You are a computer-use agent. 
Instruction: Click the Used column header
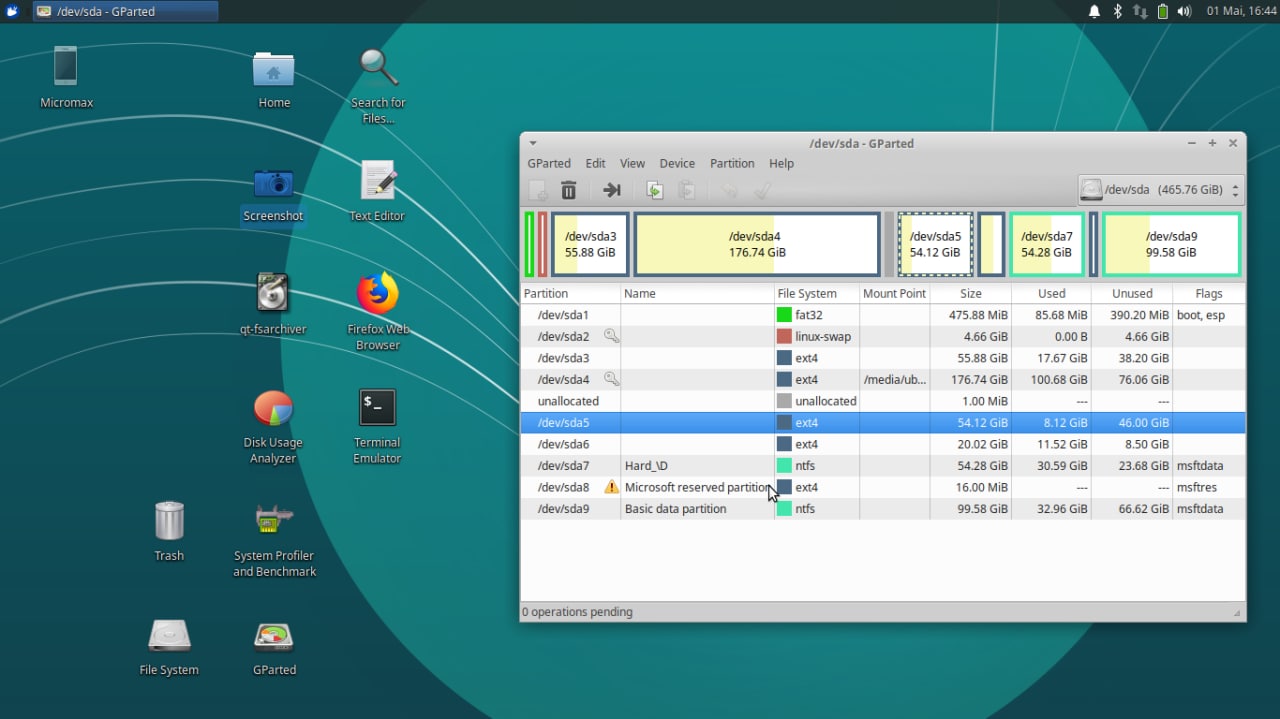[x=1051, y=293]
